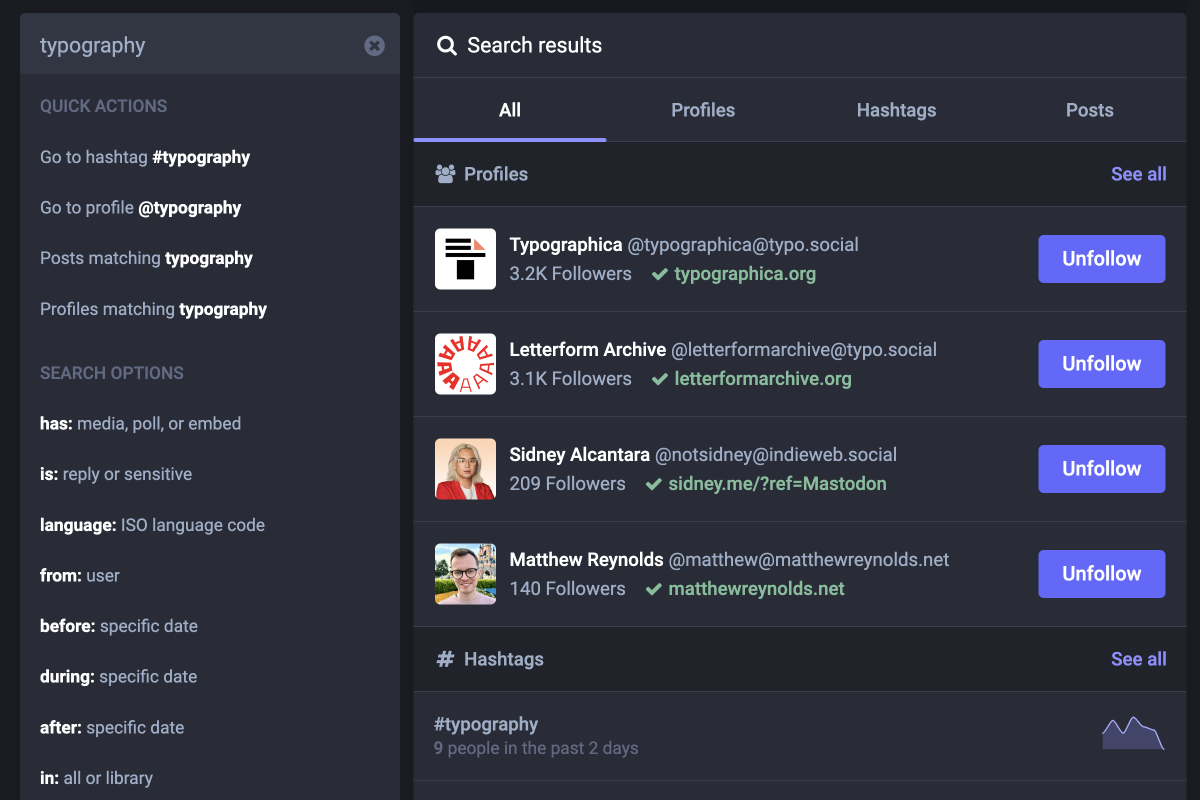Click the Sidney Alcantara display name
The width and height of the screenshot is (1200, 800).
(580, 455)
